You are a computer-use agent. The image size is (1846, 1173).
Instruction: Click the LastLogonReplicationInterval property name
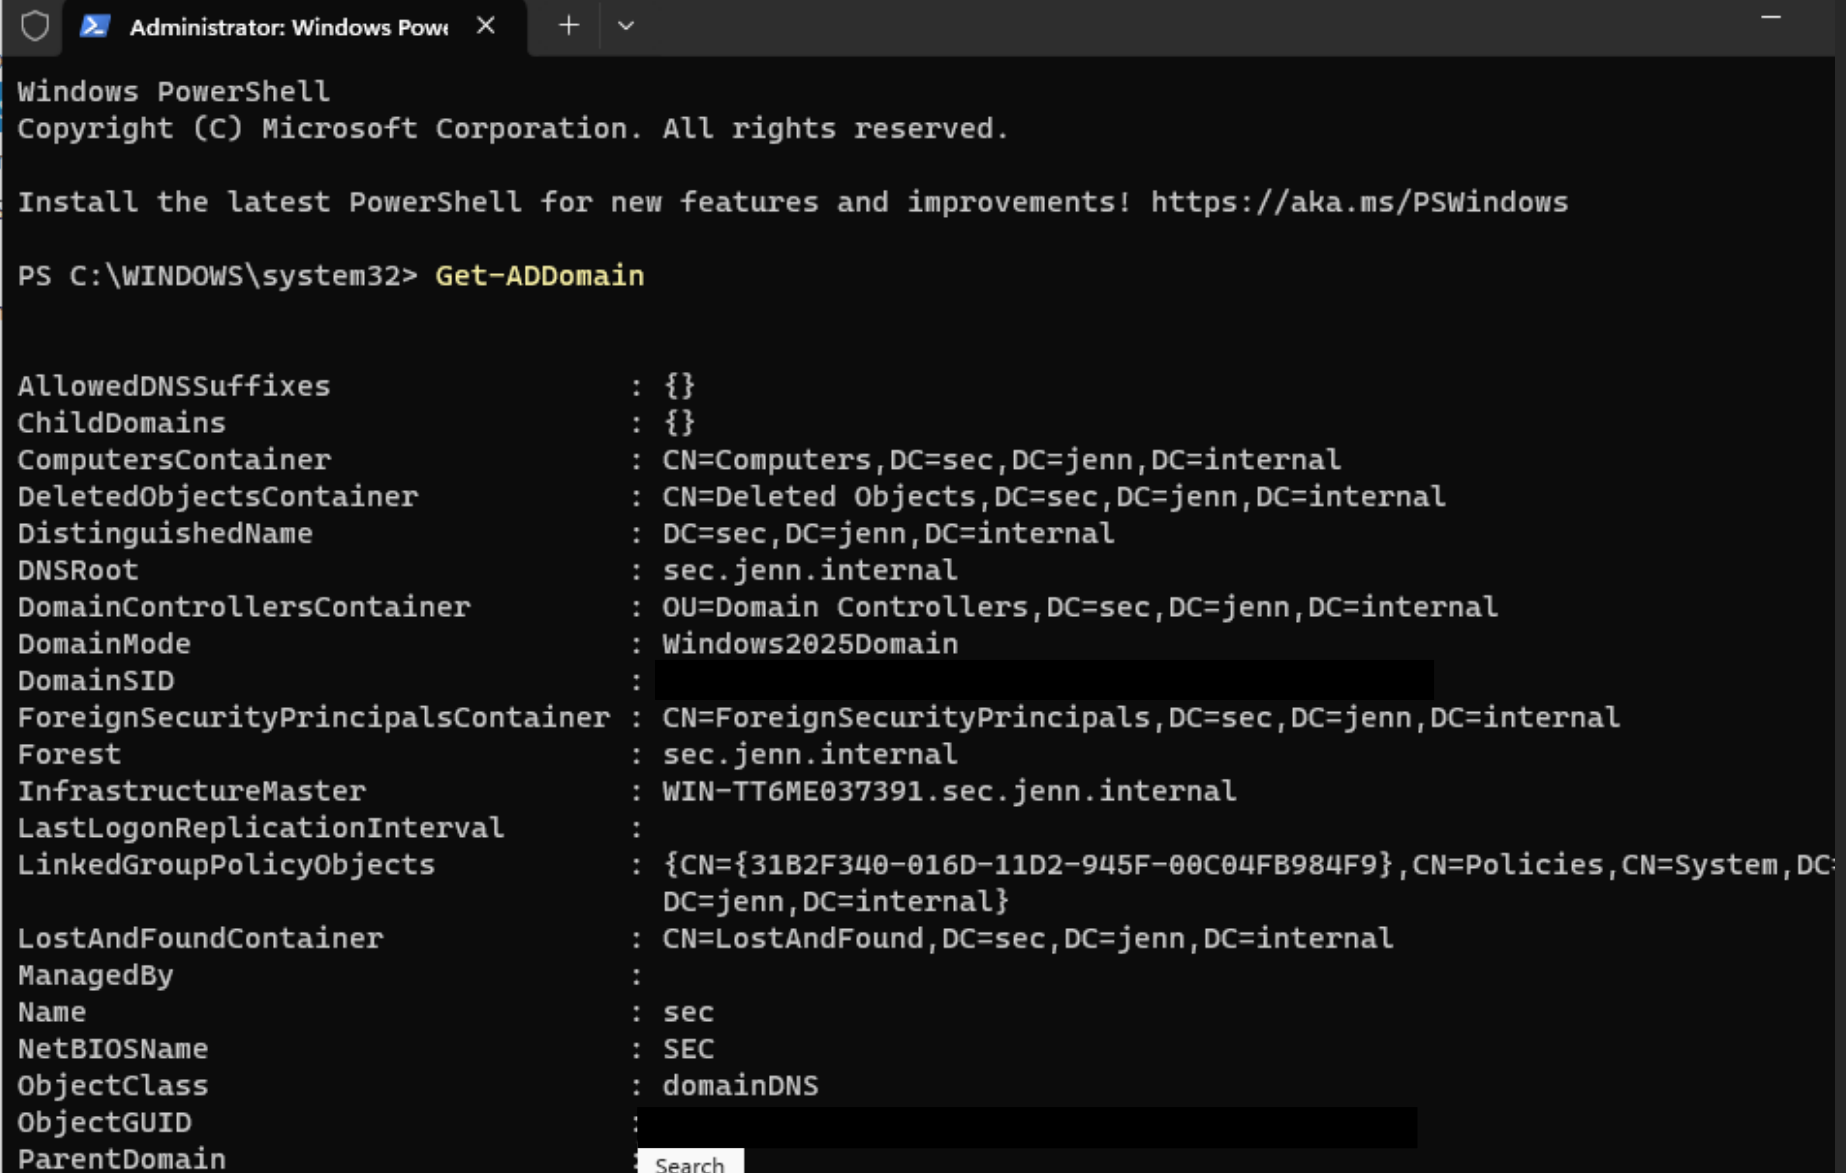(x=261, y=828)
